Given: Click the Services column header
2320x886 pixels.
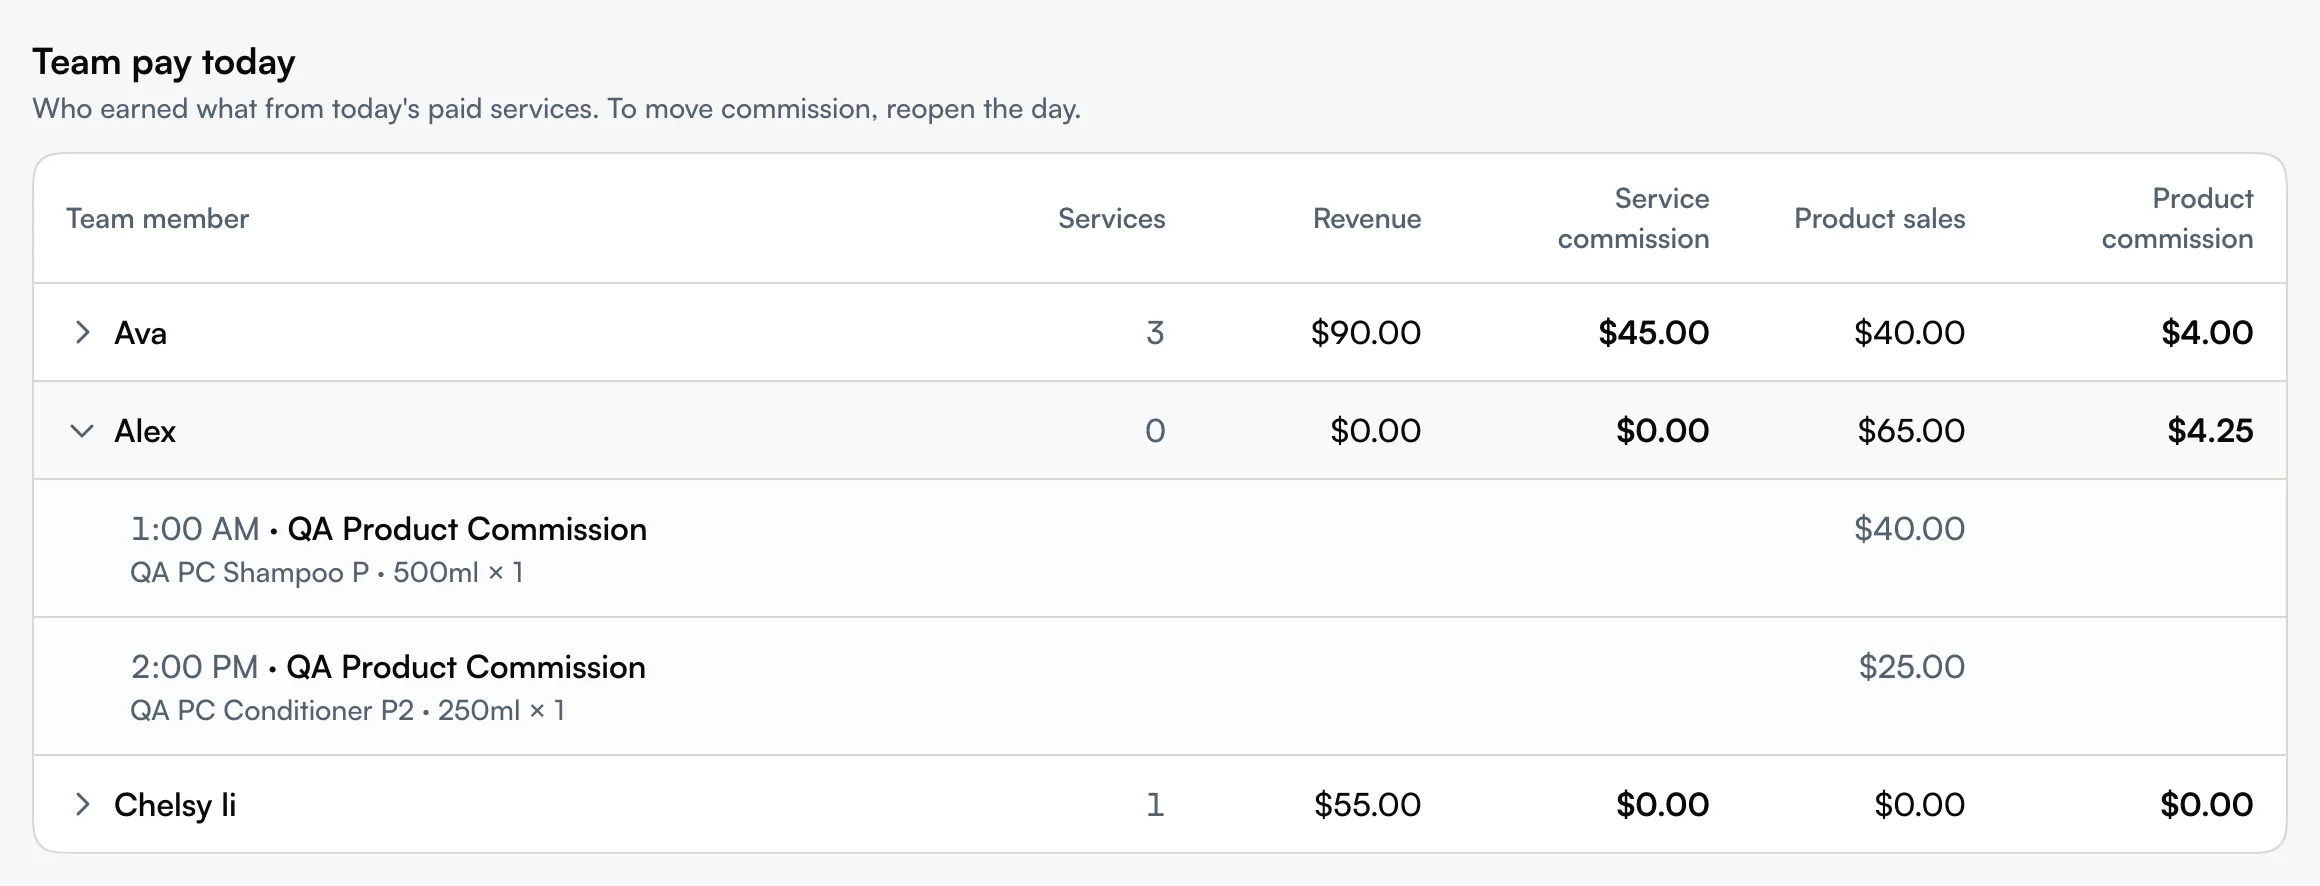Looking at the screenshot, I should pyautogui.click(x=1111, y=219).
